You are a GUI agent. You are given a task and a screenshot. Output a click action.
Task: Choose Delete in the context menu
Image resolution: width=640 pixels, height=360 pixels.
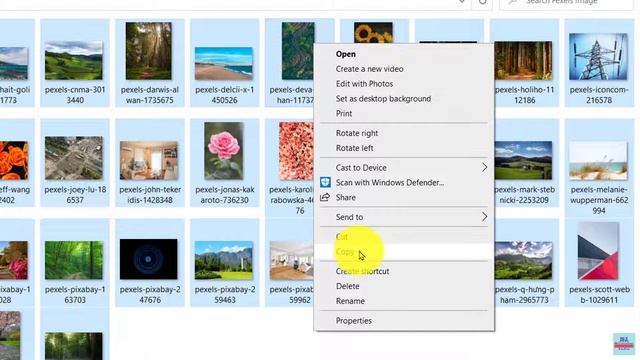[347, 286]
